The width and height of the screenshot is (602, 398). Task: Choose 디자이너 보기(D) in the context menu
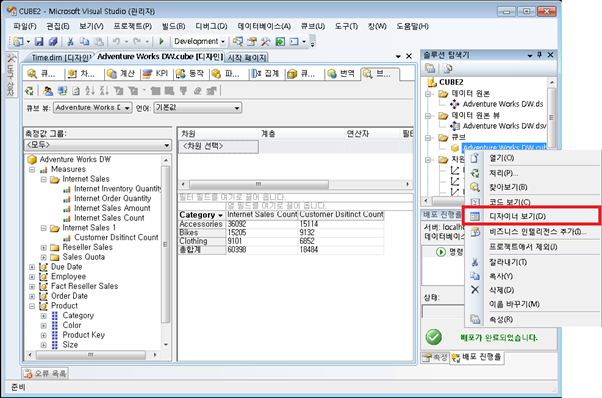click(531, 216)
